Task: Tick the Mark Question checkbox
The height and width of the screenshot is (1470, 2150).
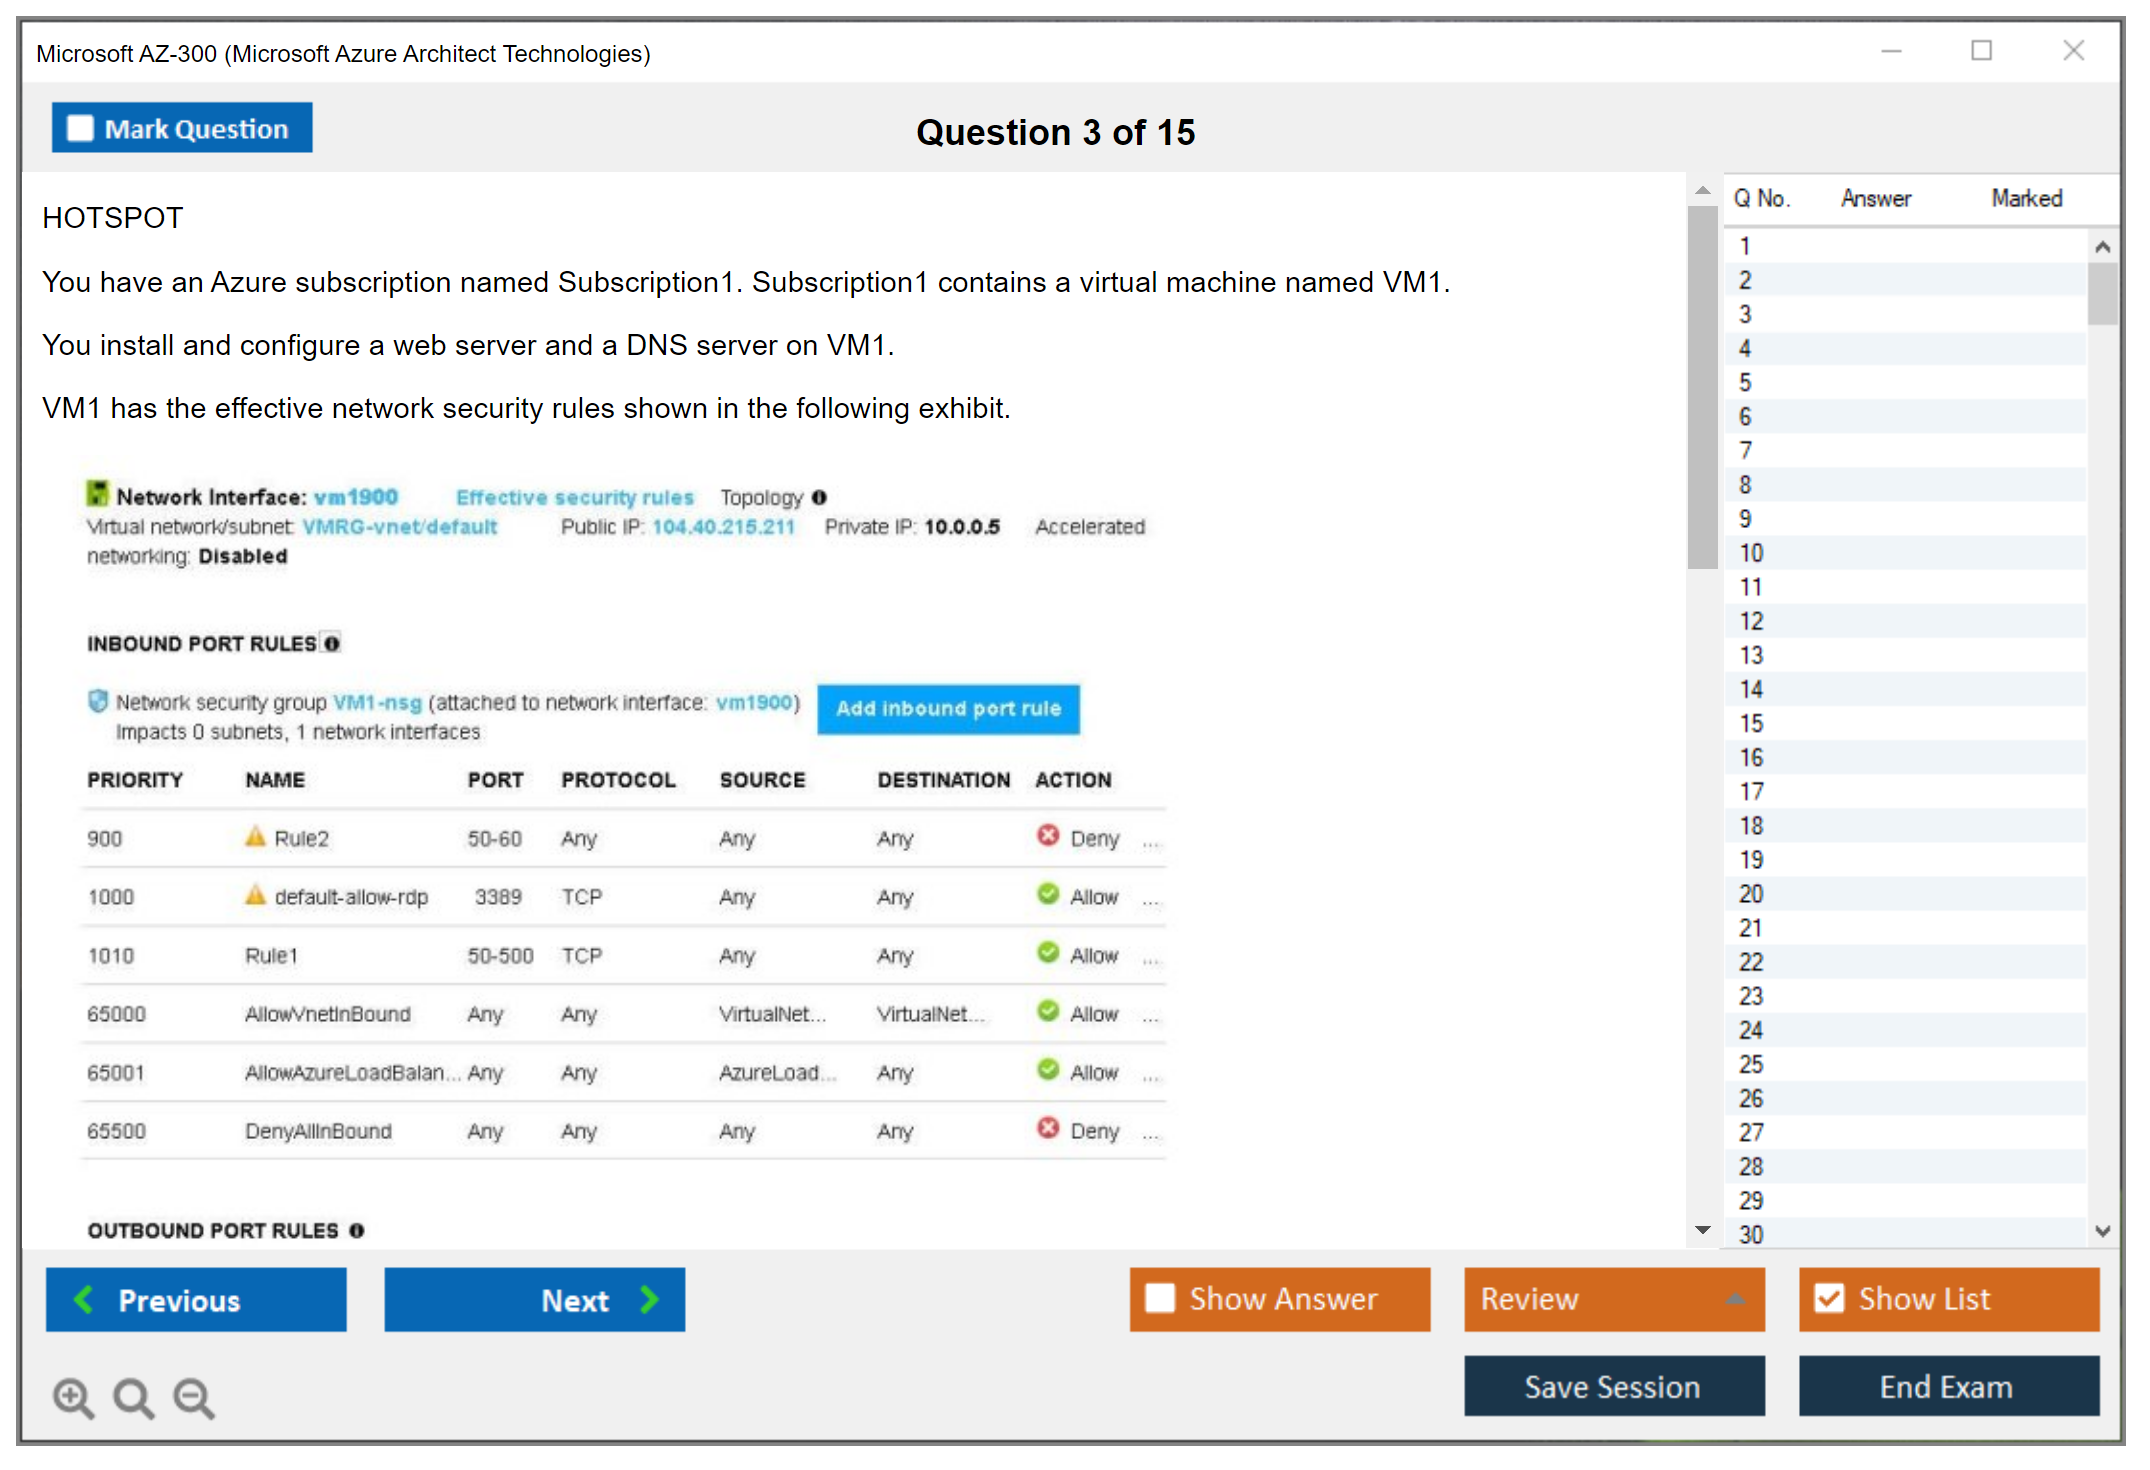Action: [80, 128]
